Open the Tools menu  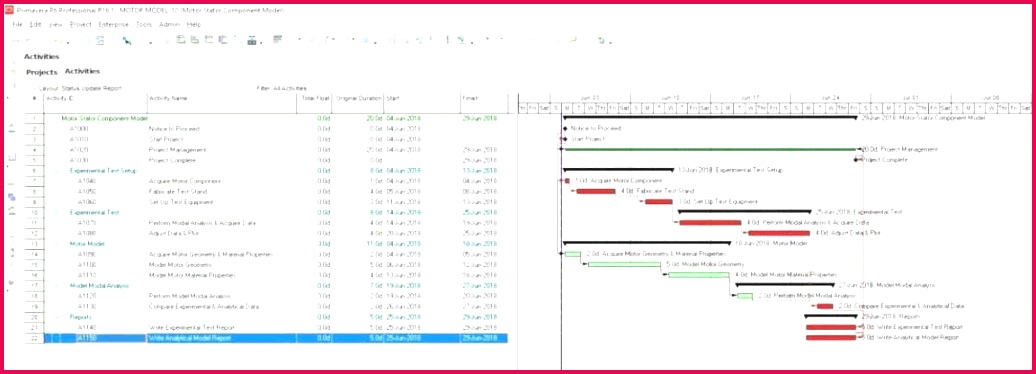pyautogui.click(x=144, y=24)
